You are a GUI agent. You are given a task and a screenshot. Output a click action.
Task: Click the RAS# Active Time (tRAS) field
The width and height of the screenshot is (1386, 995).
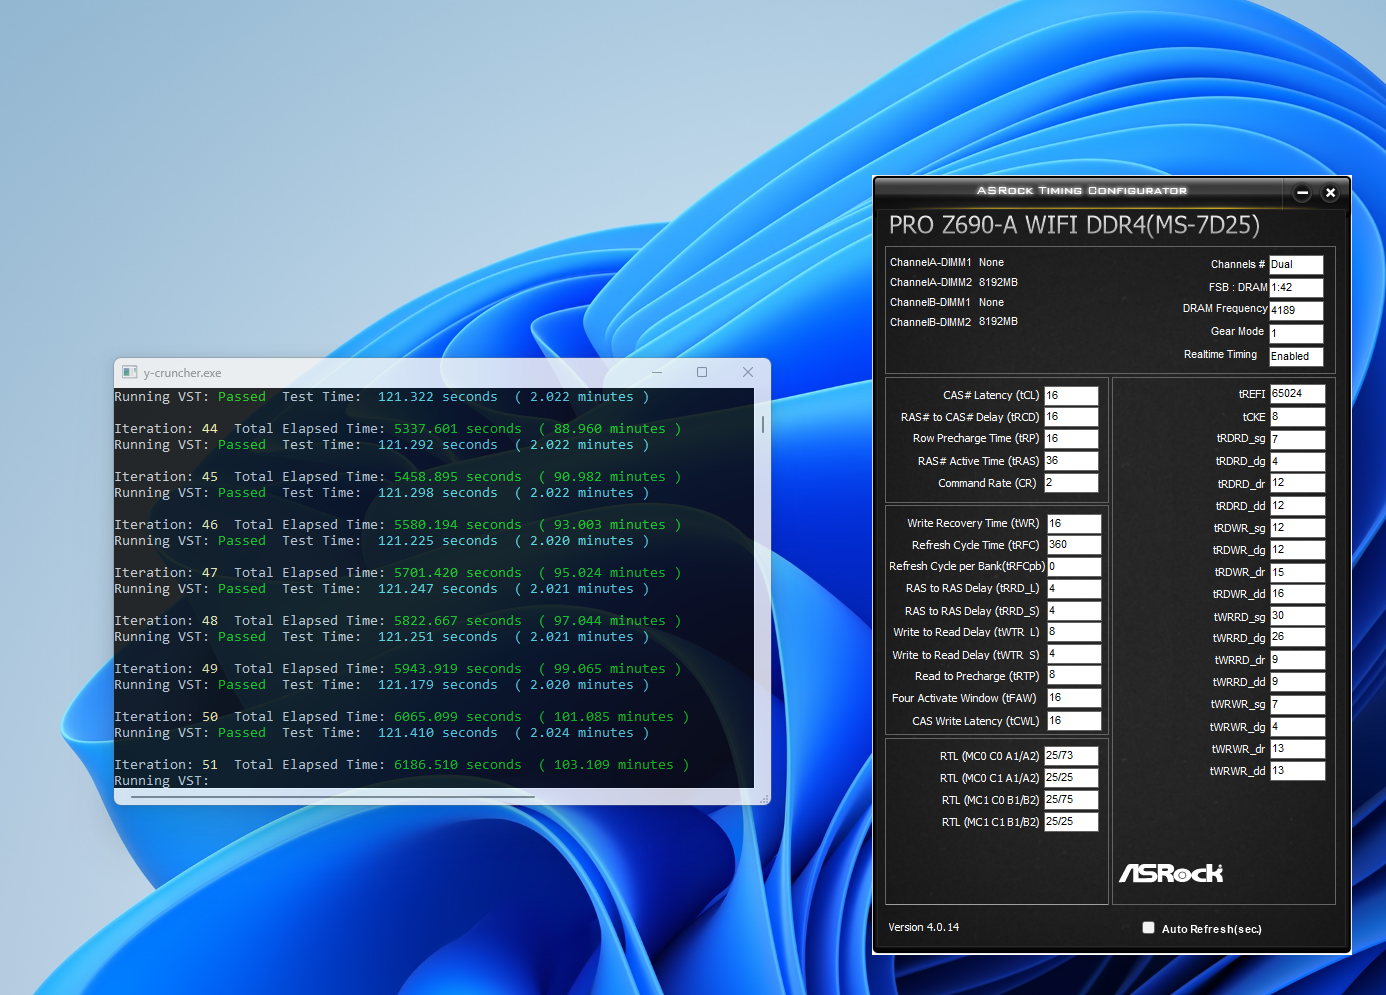pyautogui.click(x=1071, y=461)
